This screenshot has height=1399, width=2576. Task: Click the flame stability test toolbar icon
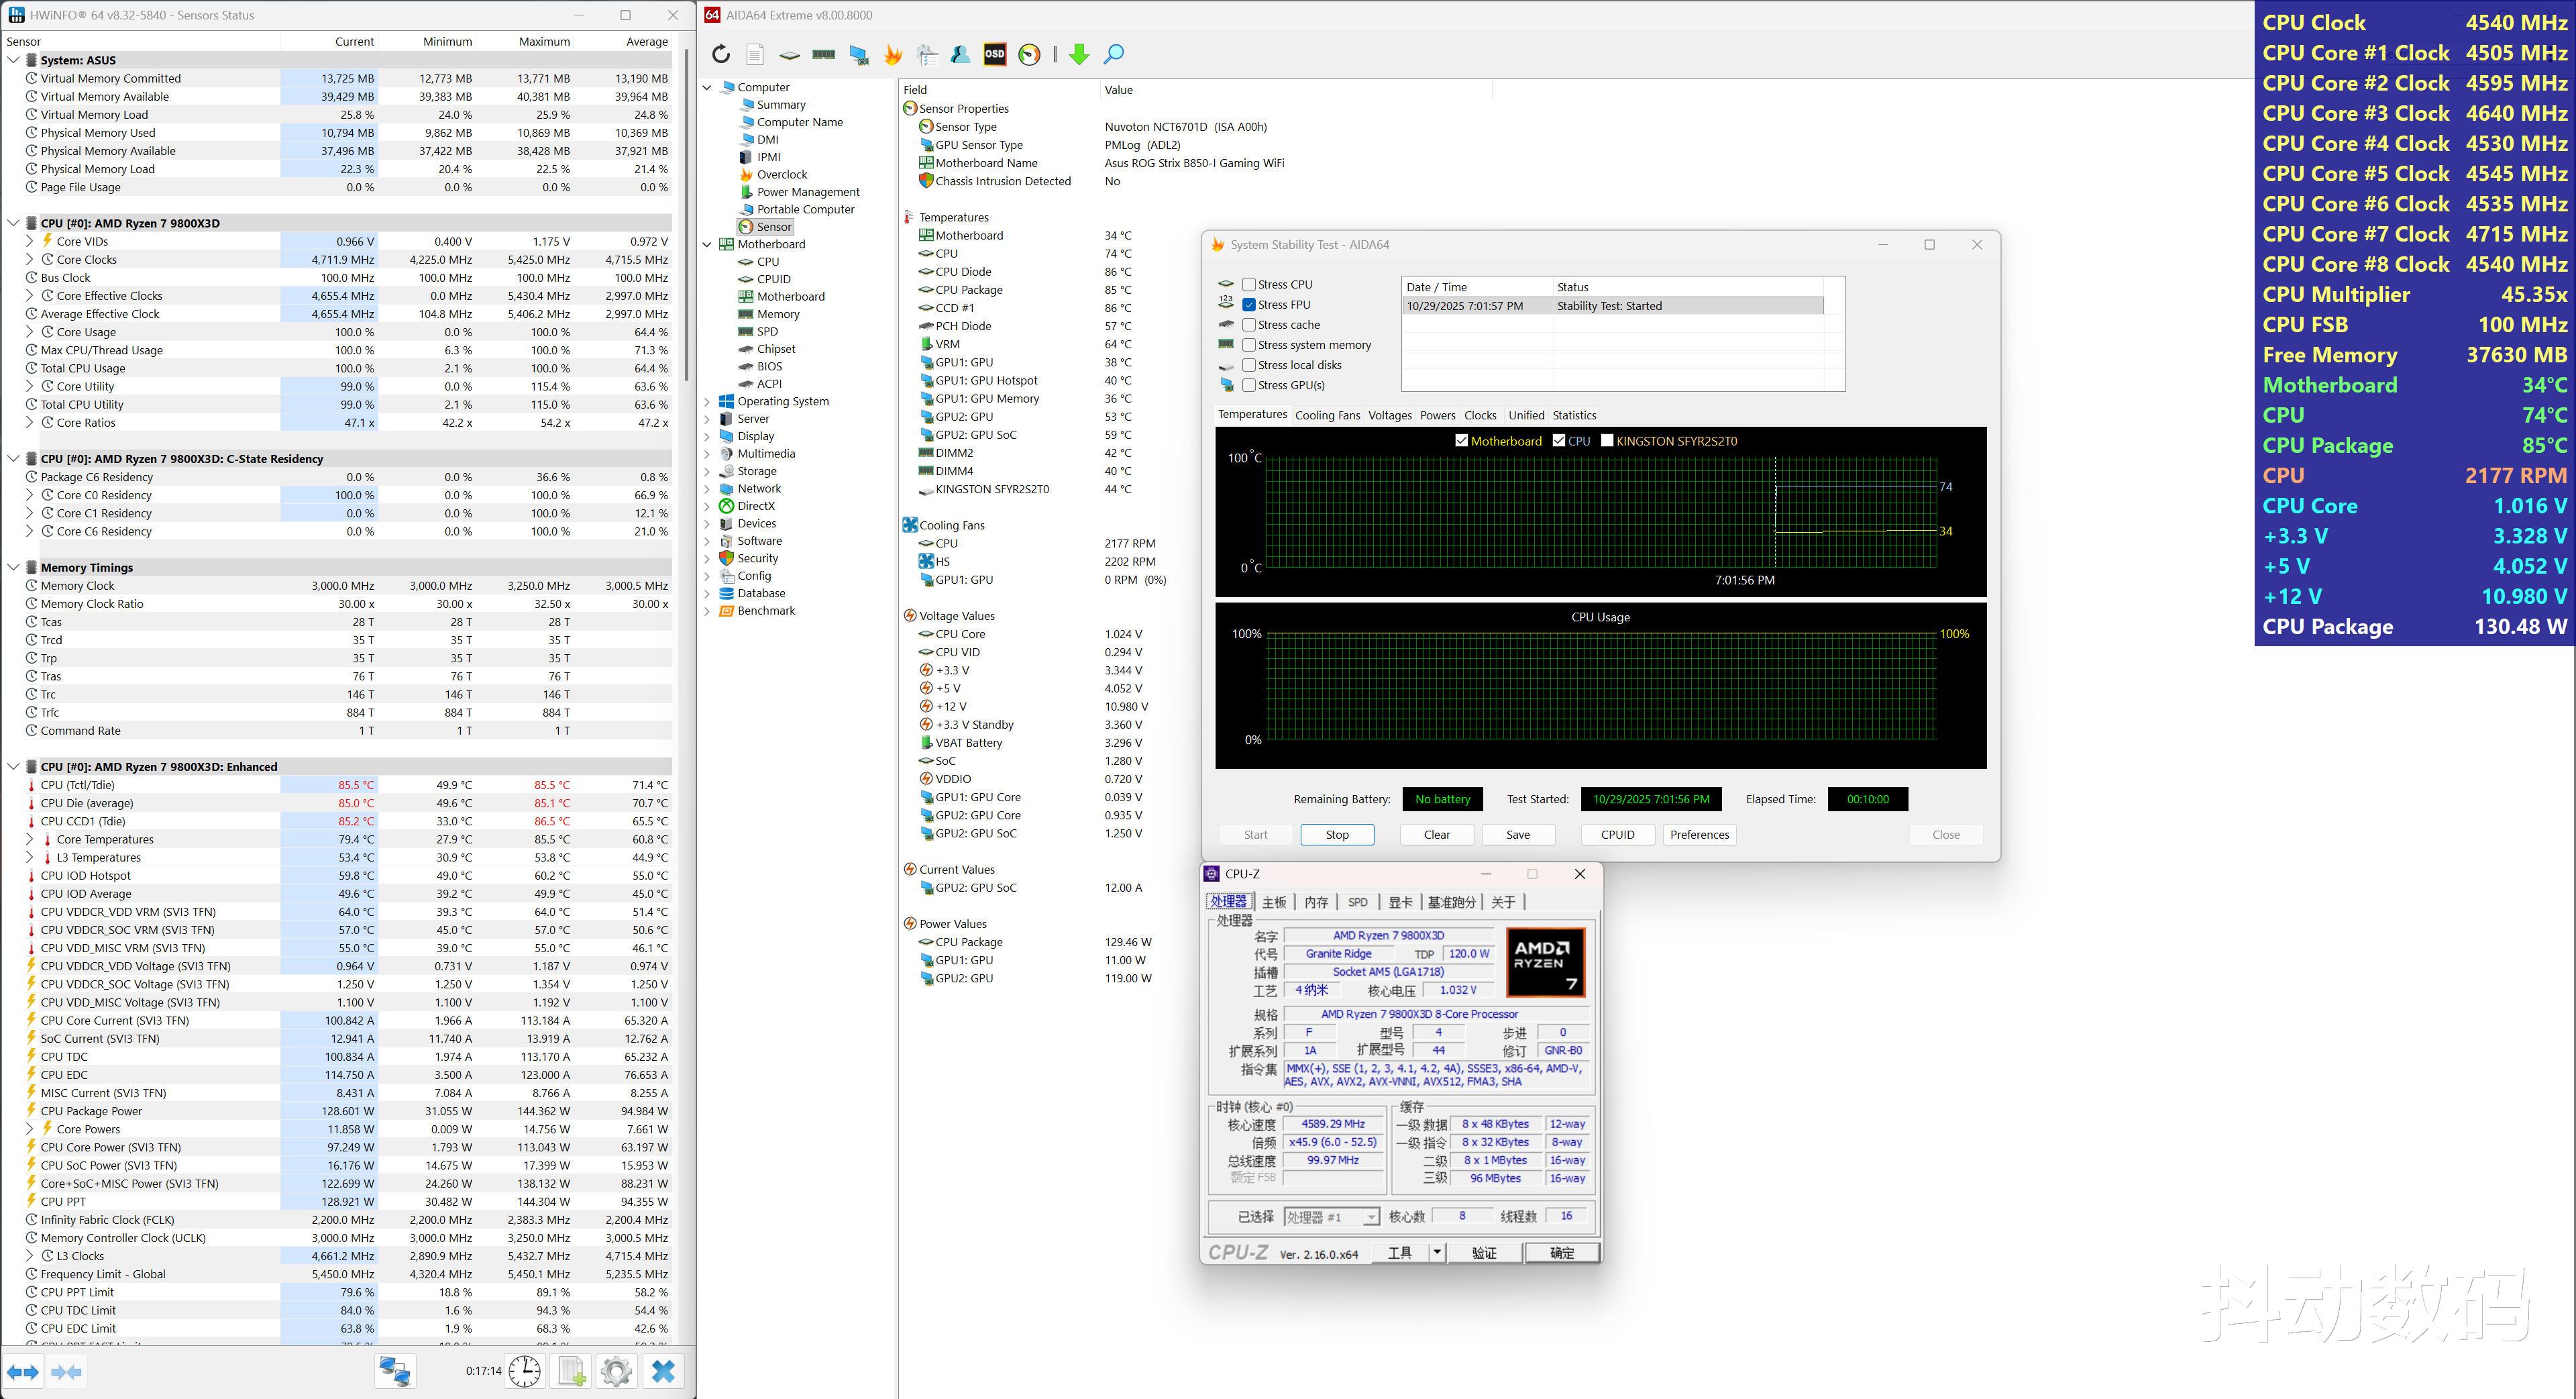[x=893, y=55]
